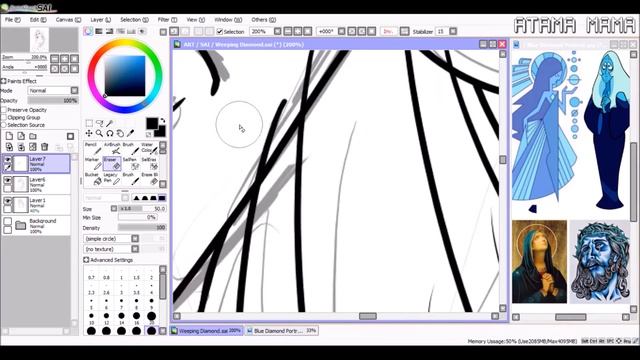Image resolution: width=640 pixels, height=360 pixels.
Task: Show the Background folder via visibility box
Action: [7, 221]
